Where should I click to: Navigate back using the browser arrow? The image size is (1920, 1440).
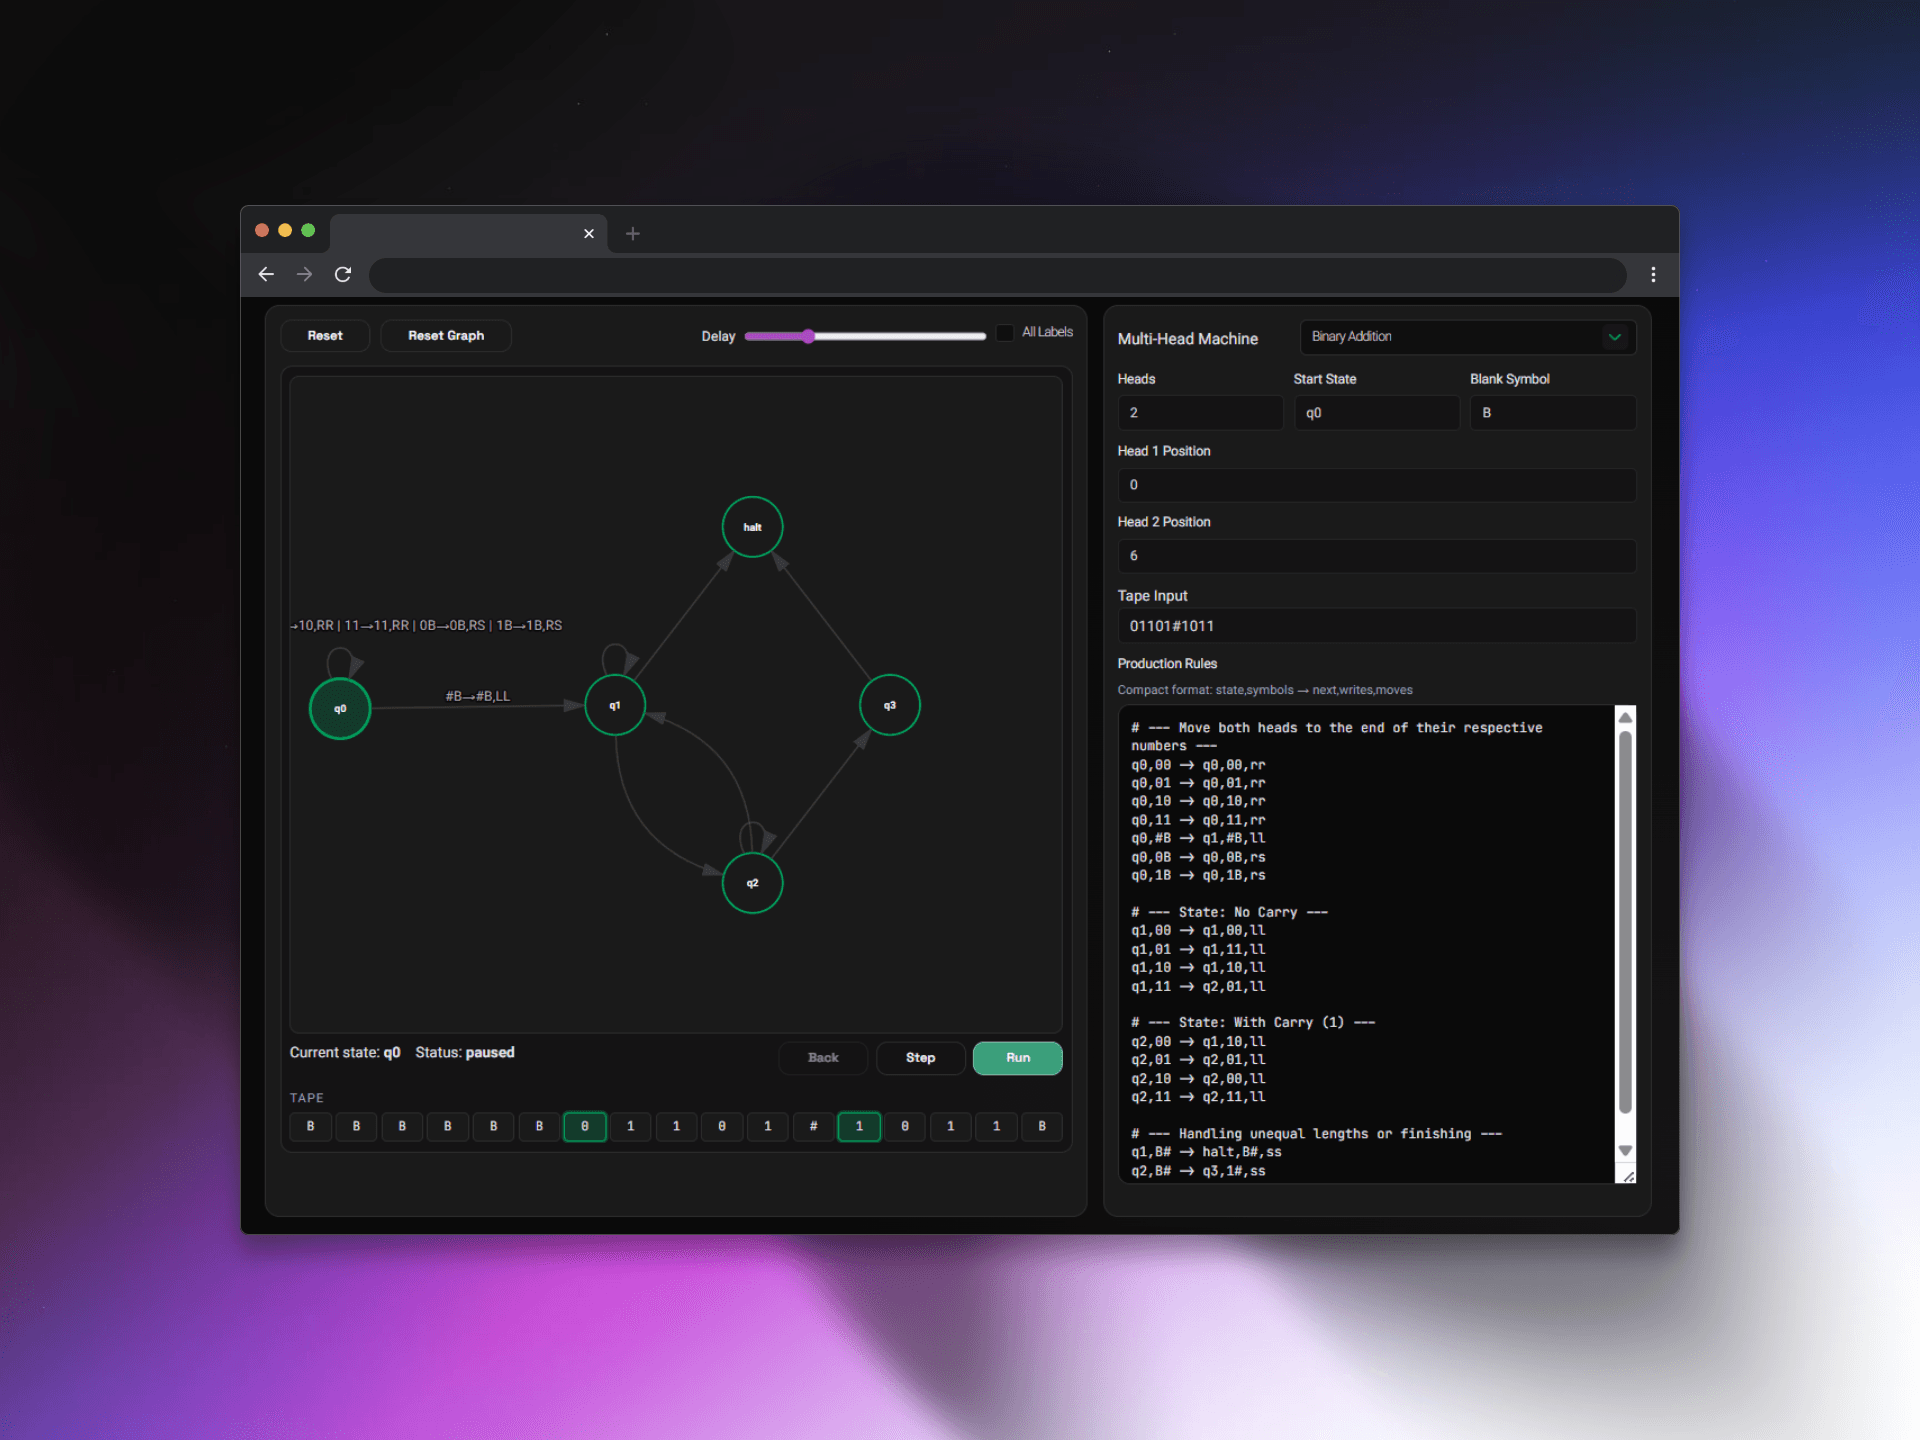click(x=266, y=274)
